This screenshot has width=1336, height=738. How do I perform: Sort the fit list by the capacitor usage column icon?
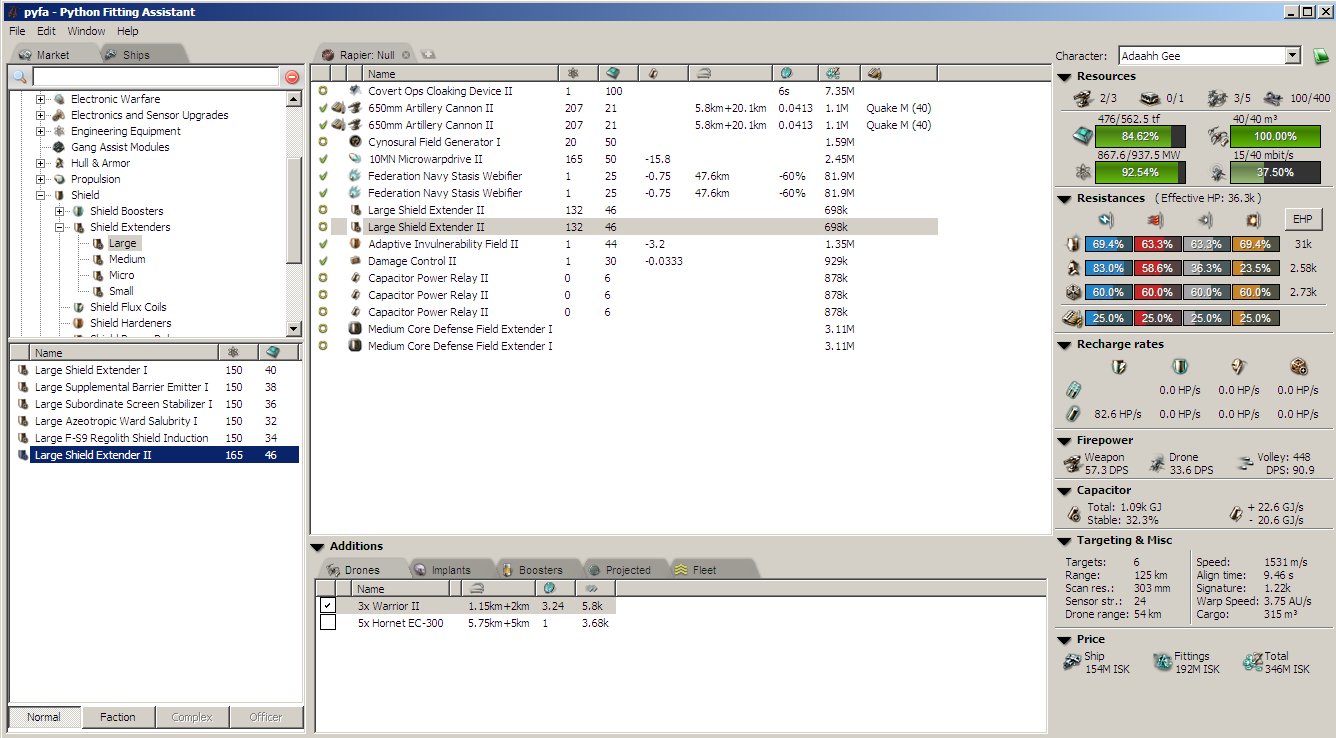[655, 73]
